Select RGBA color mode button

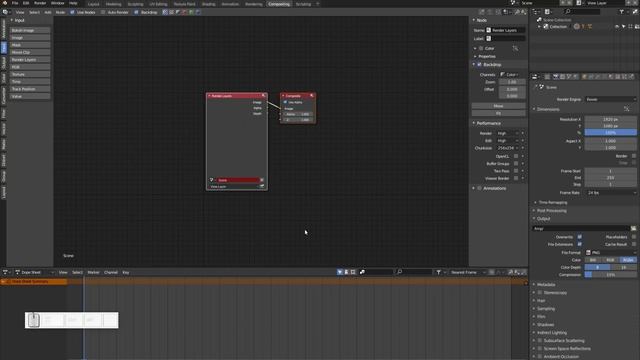628,260
